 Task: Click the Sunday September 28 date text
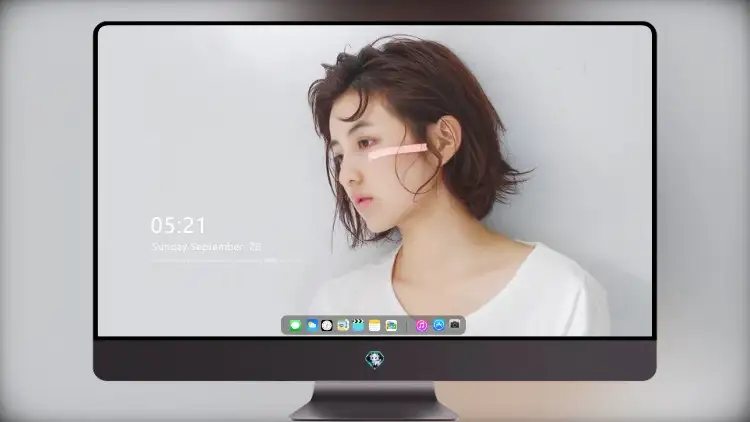coord(206,246)
